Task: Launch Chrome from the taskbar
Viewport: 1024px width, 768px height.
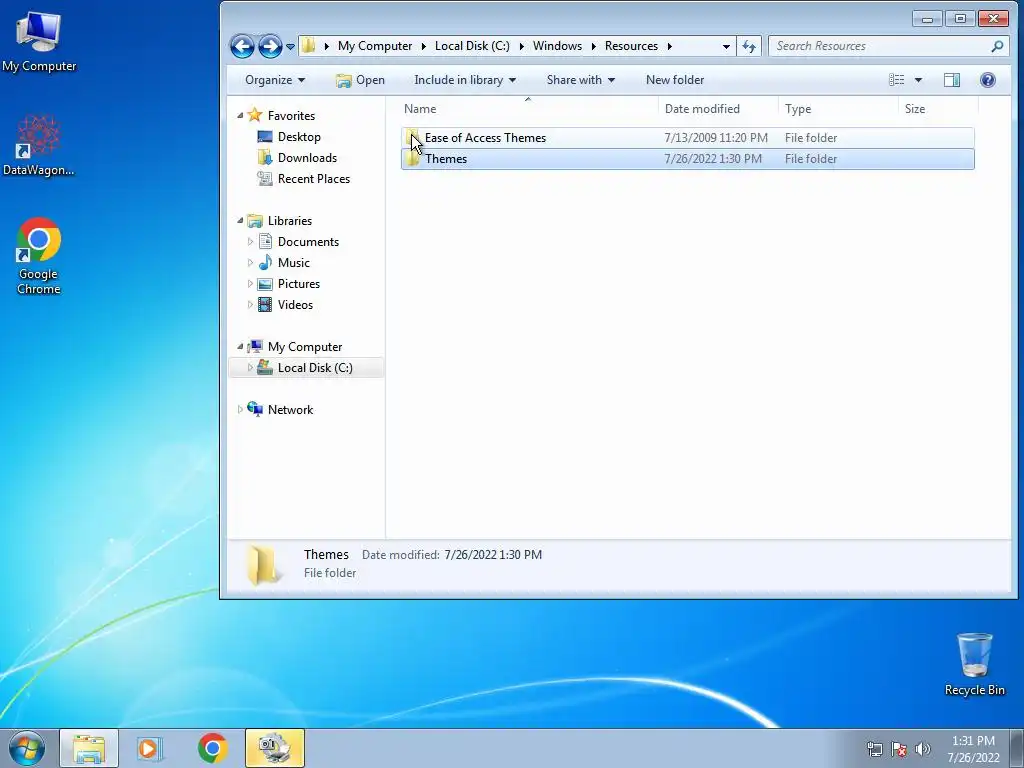Action: point(212,748)
